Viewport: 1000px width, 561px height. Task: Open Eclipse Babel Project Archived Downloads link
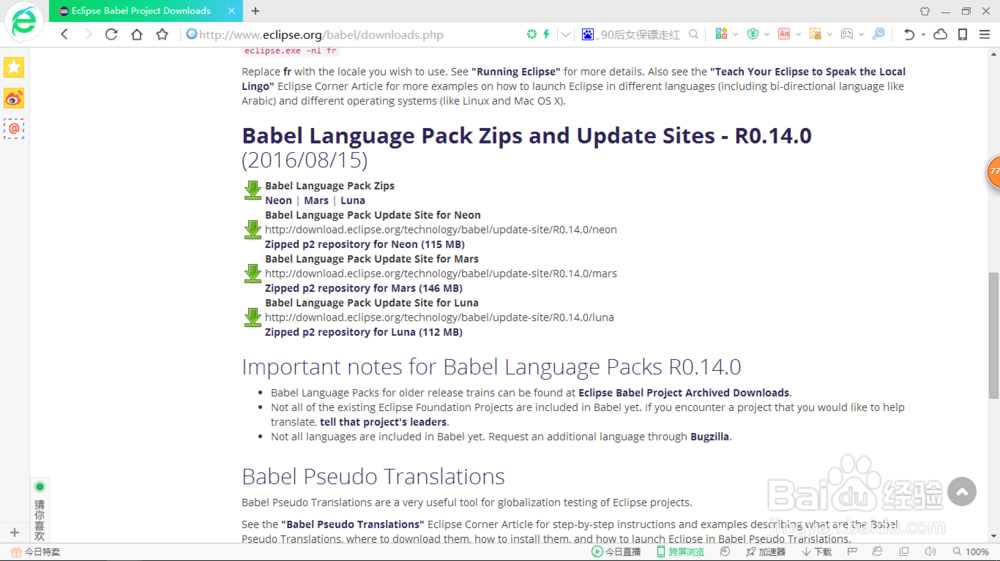[684, 393]
